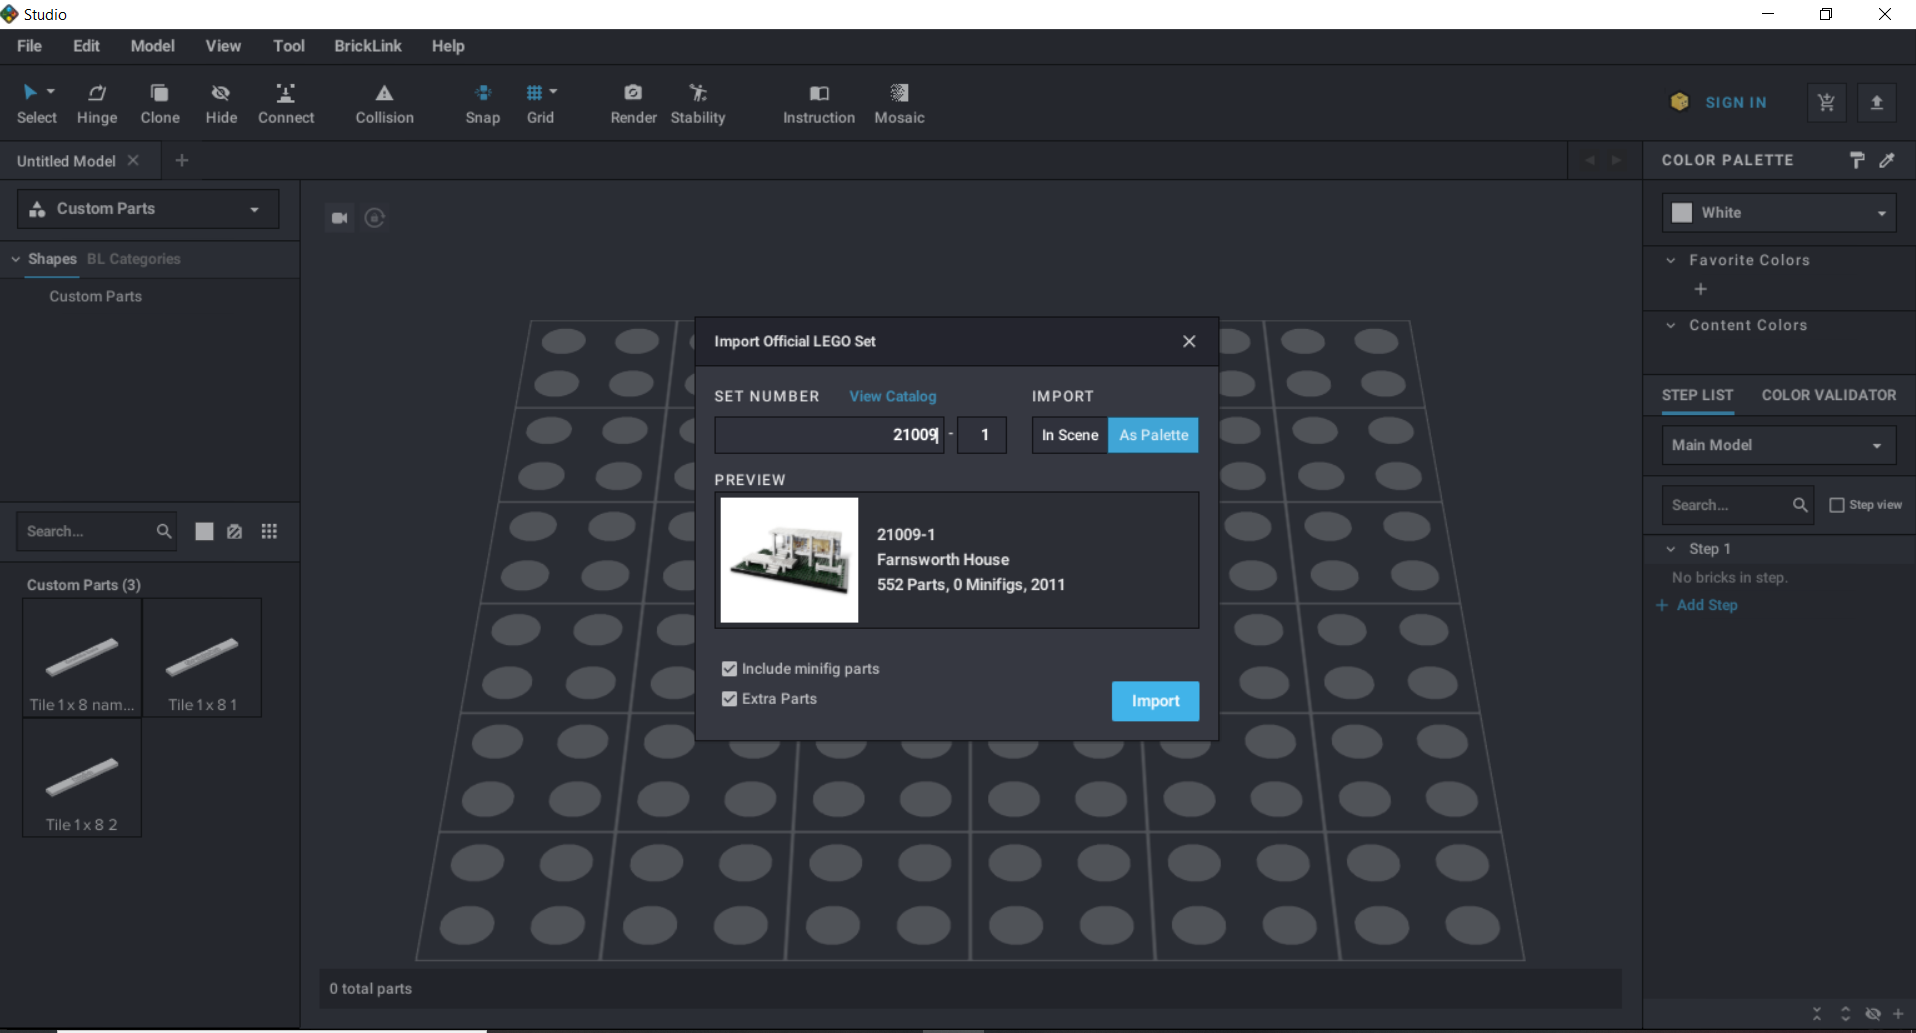The height and width of the screenshot is (1033, 1916).
Task: Activate the Hinge tool
Action: [97, 103]
